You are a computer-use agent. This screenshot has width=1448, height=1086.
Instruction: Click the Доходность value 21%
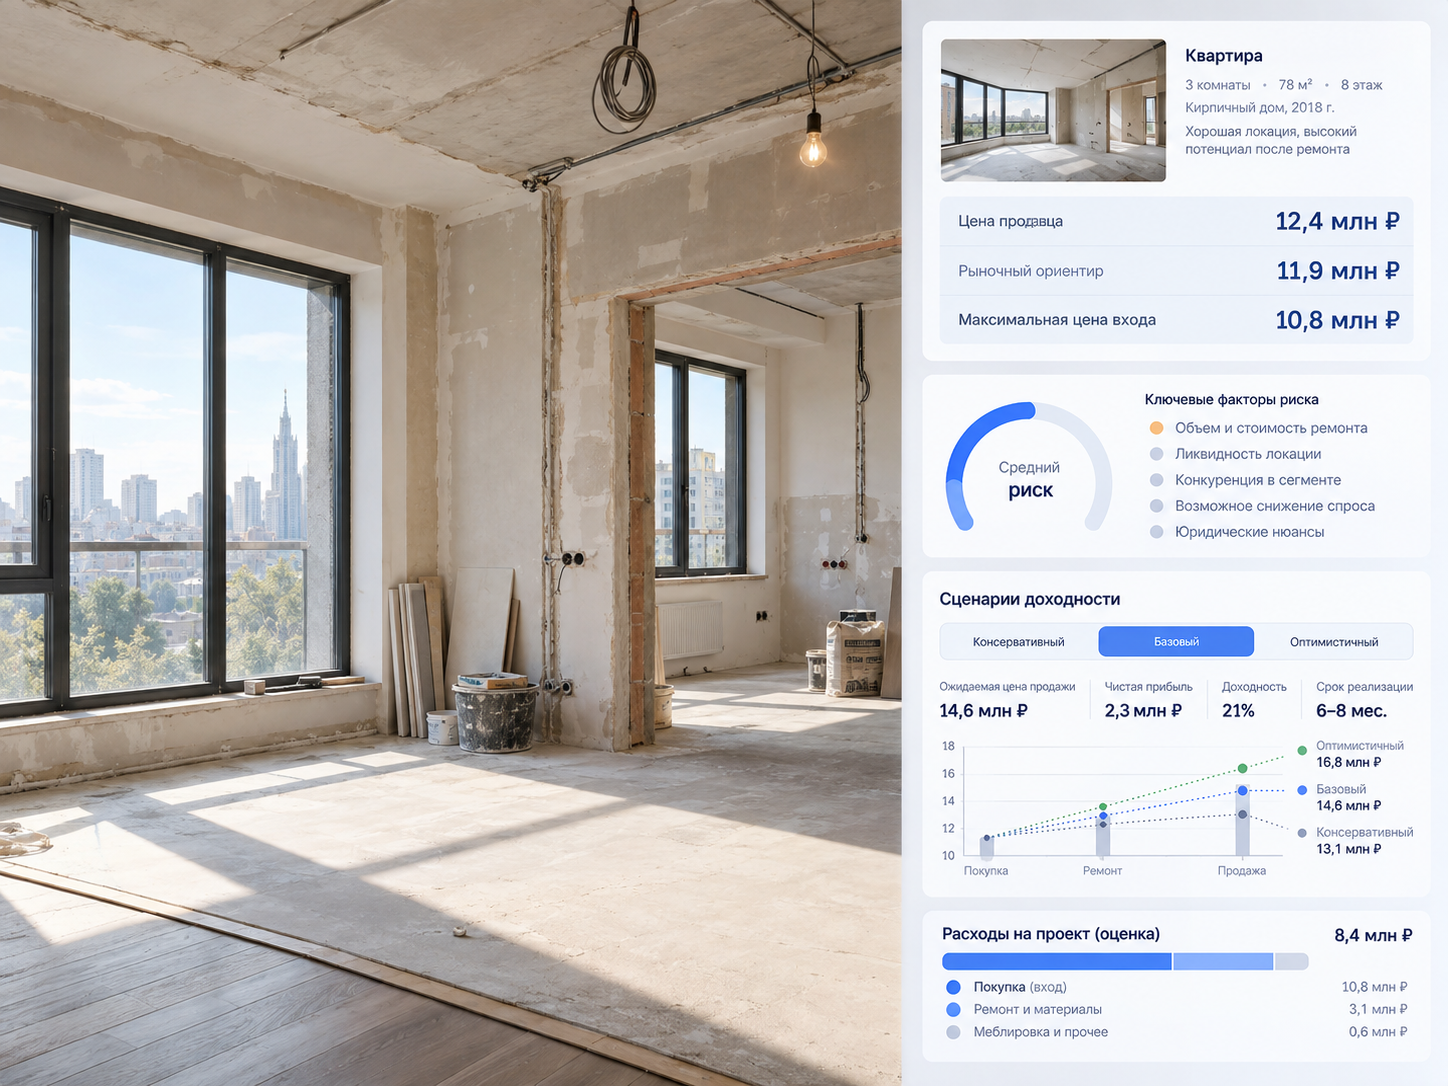pos(1238,711)
